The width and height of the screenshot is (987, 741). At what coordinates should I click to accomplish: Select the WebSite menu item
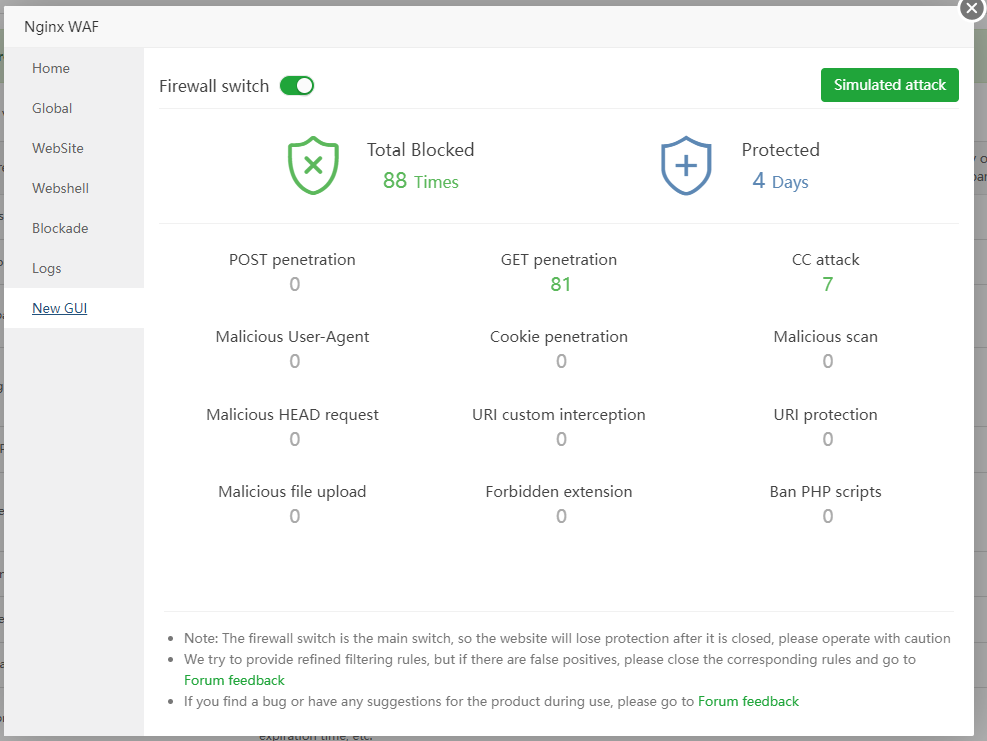coord(58,148)
